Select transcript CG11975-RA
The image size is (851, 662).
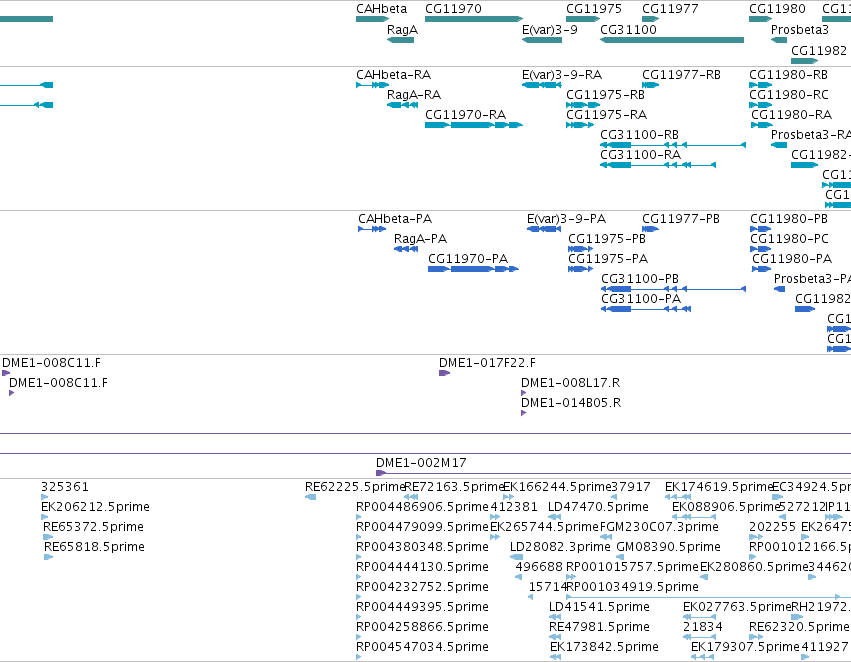pyautogui.click(x=580, y=125)
